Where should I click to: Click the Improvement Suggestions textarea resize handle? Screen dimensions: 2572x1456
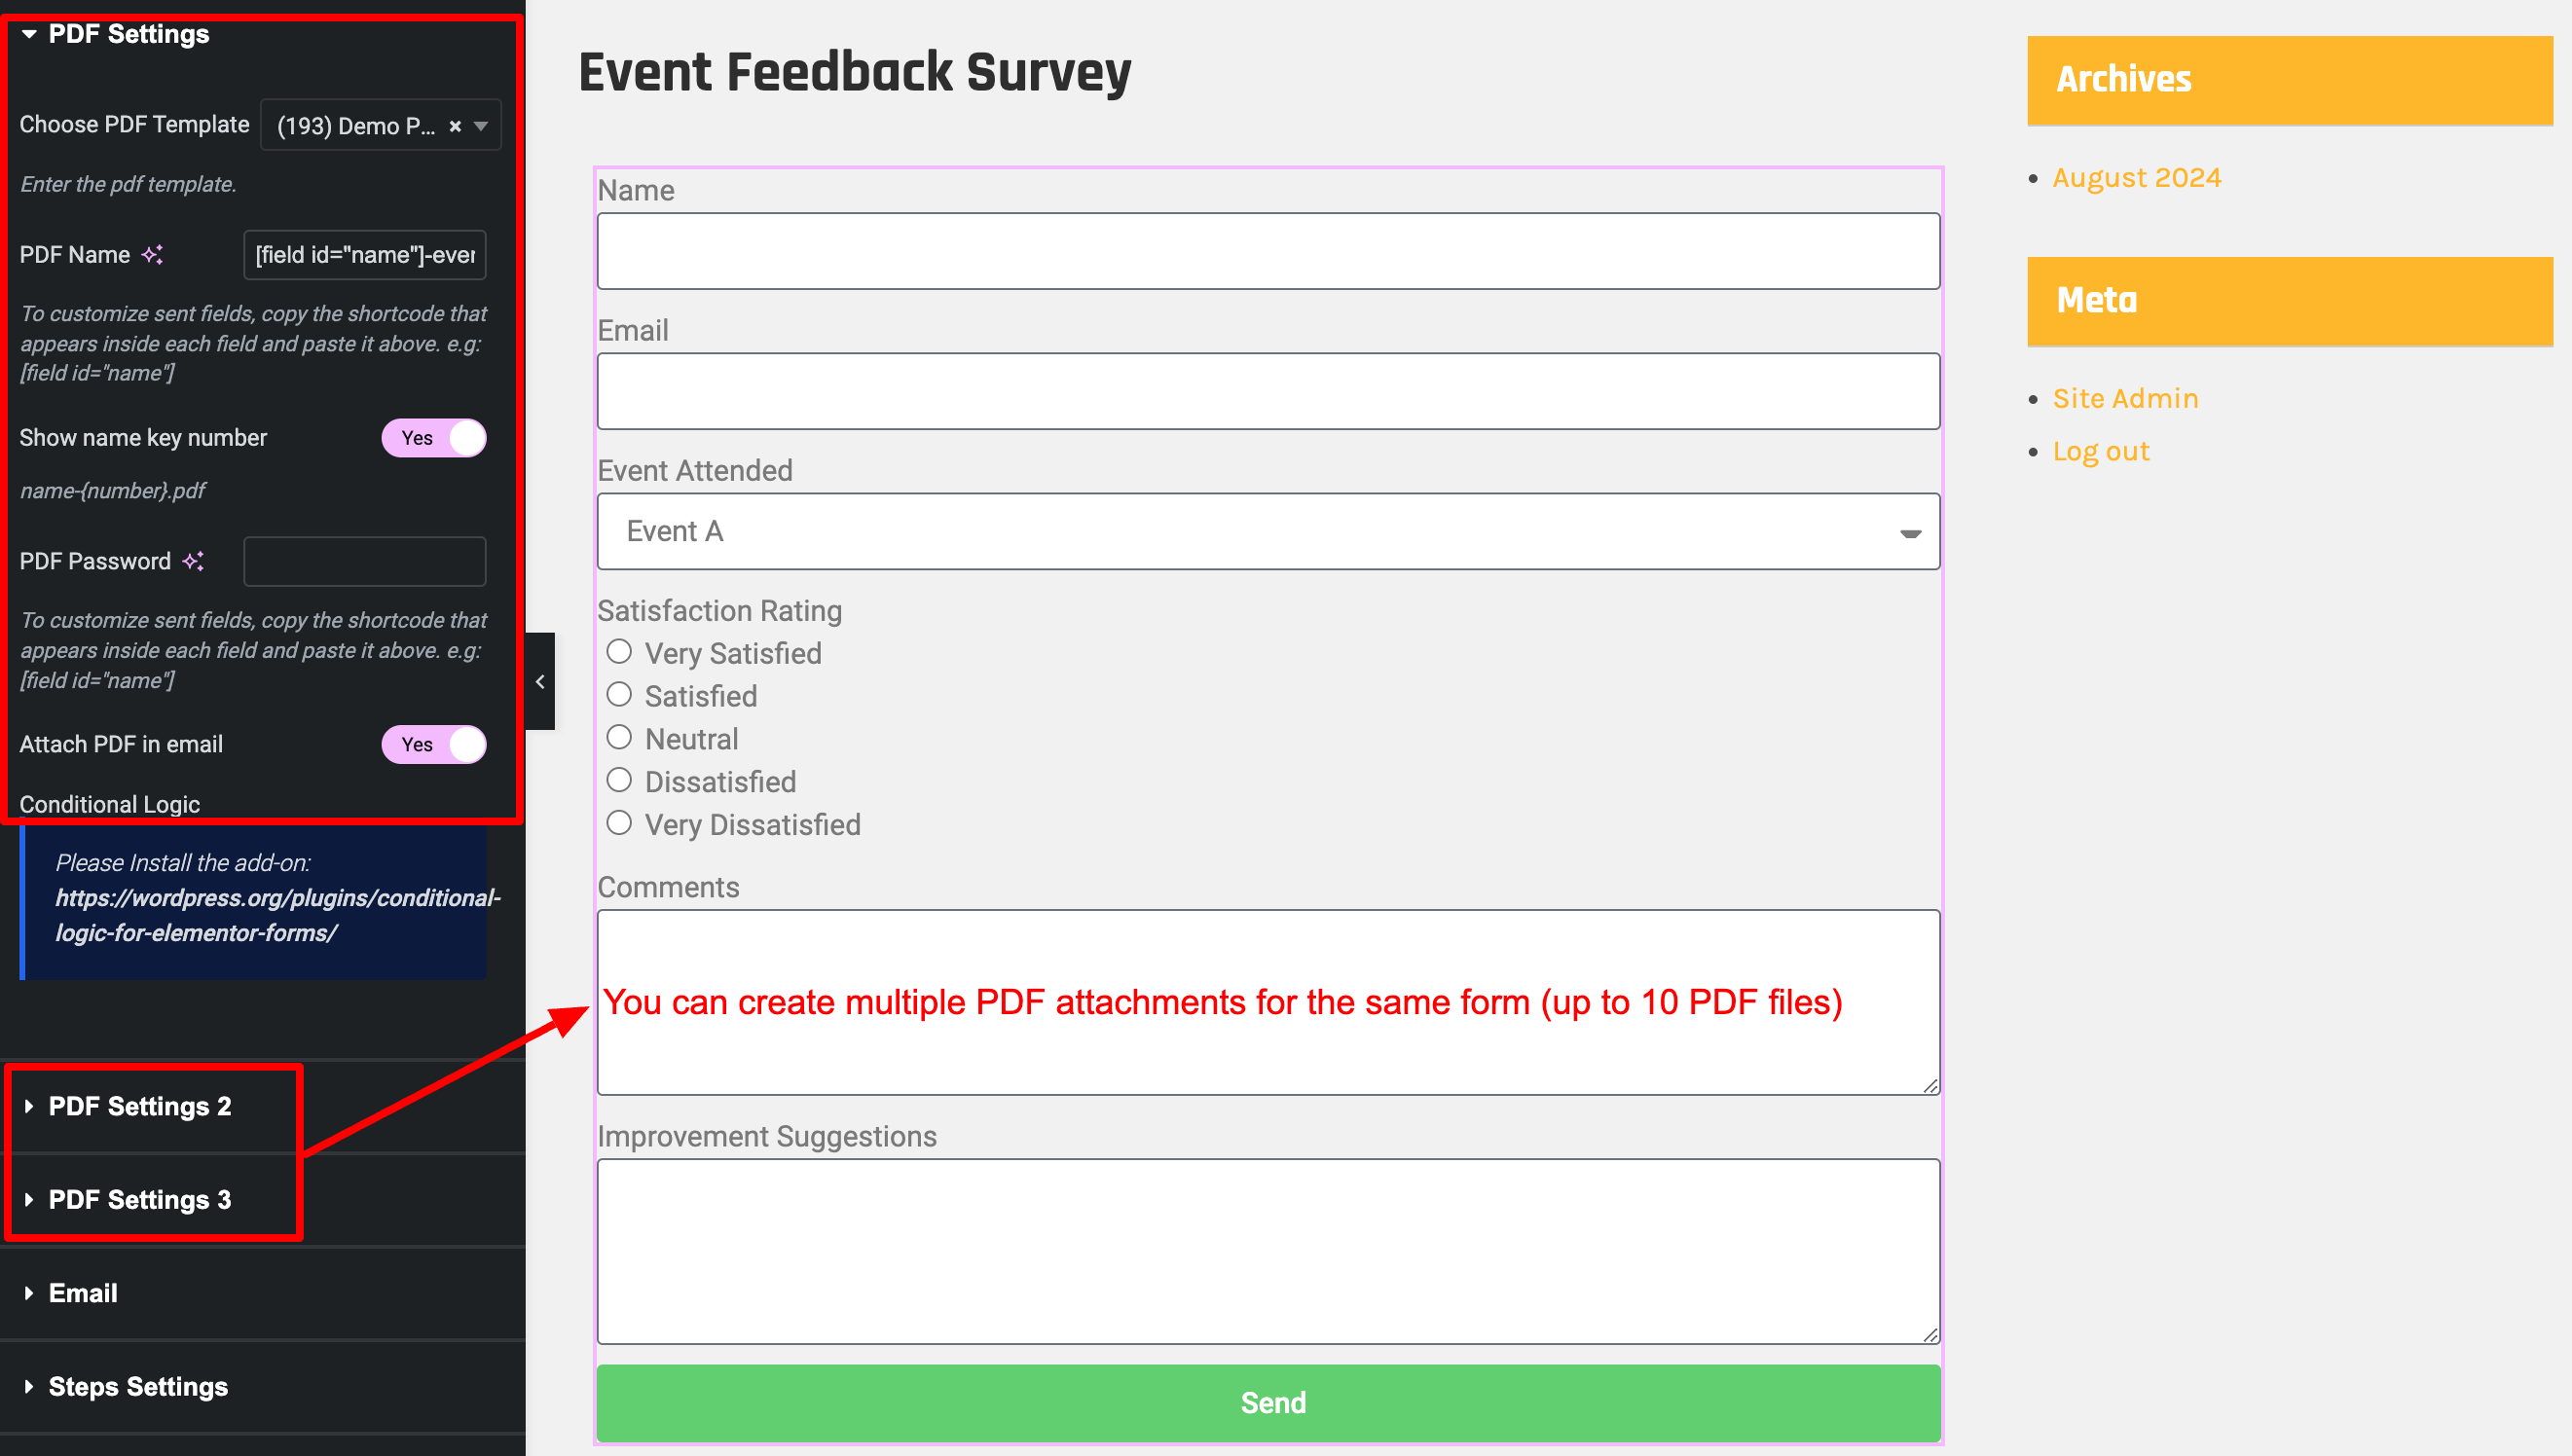(1930, 1335)
